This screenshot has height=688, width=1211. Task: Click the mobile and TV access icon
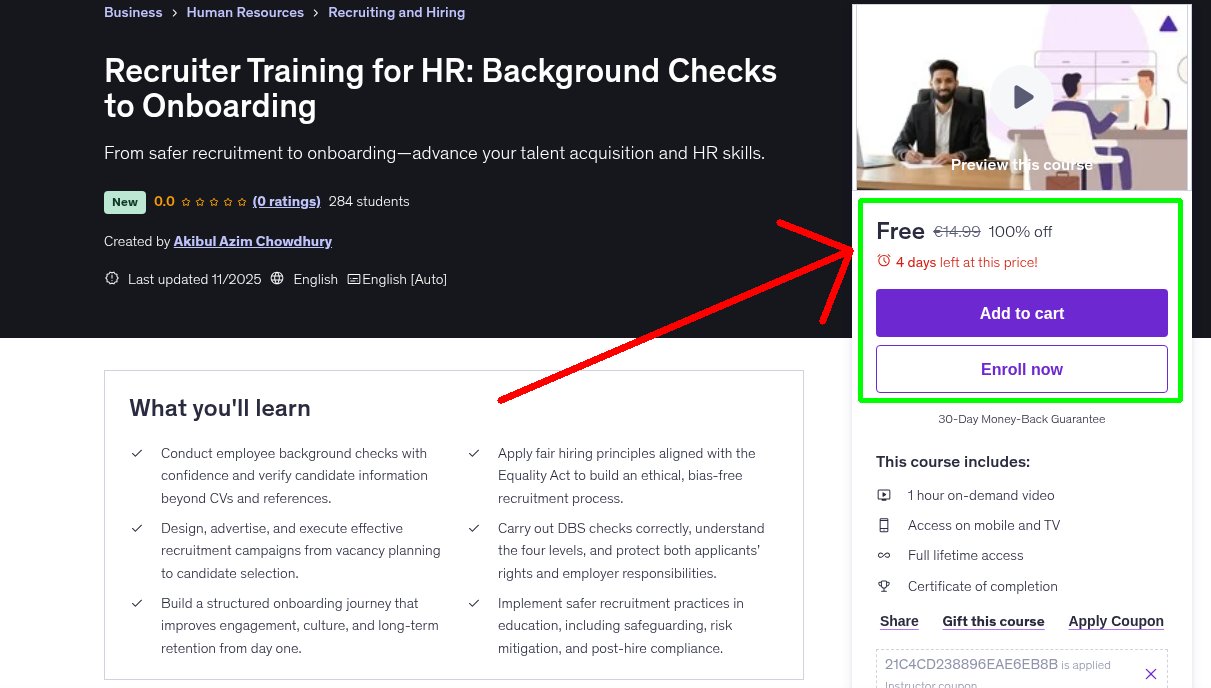pyautogui.click(x=884, y=525)
